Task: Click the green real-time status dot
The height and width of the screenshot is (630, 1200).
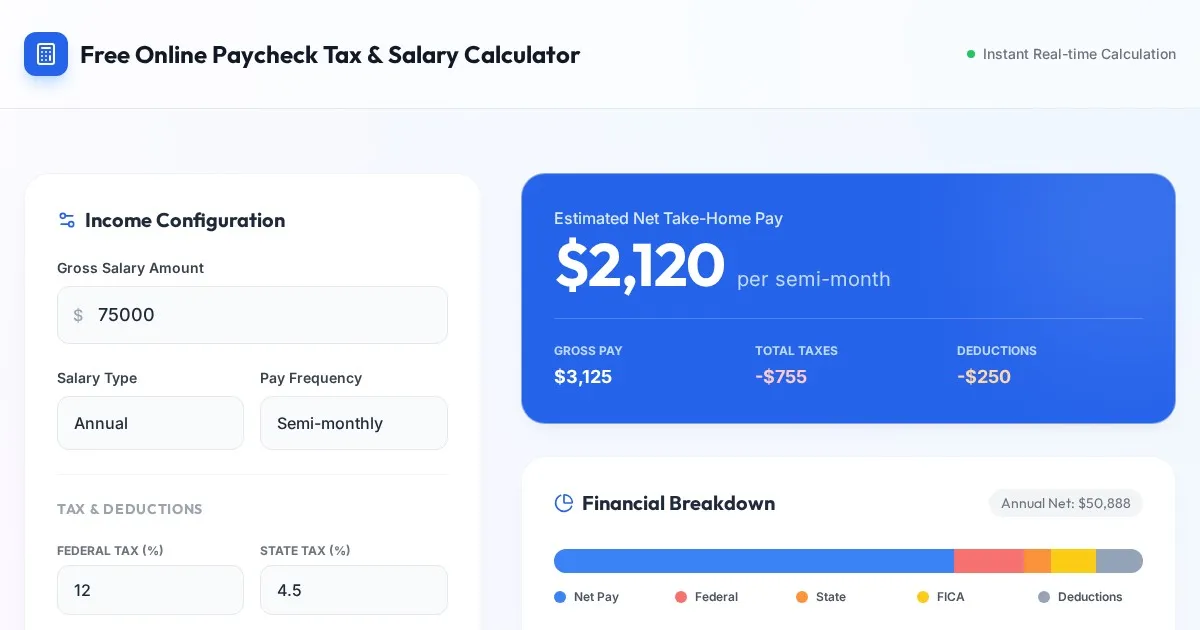Action: 971,54
